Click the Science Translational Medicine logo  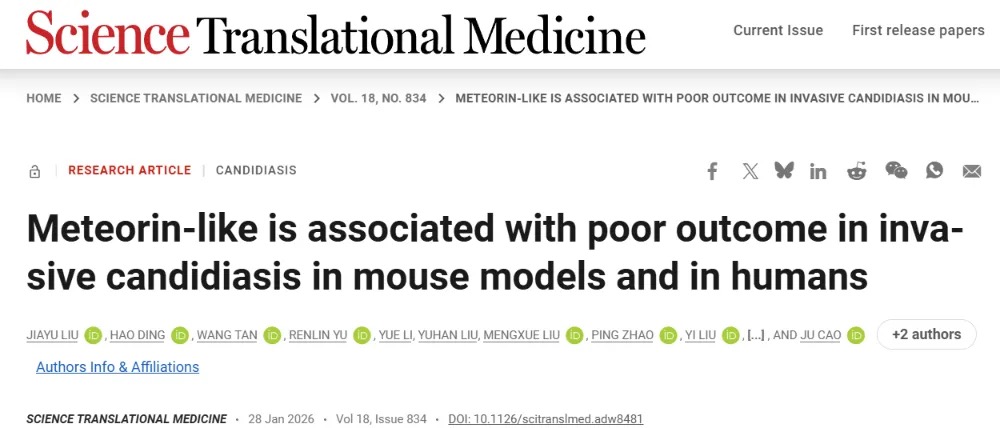(335, 34)
